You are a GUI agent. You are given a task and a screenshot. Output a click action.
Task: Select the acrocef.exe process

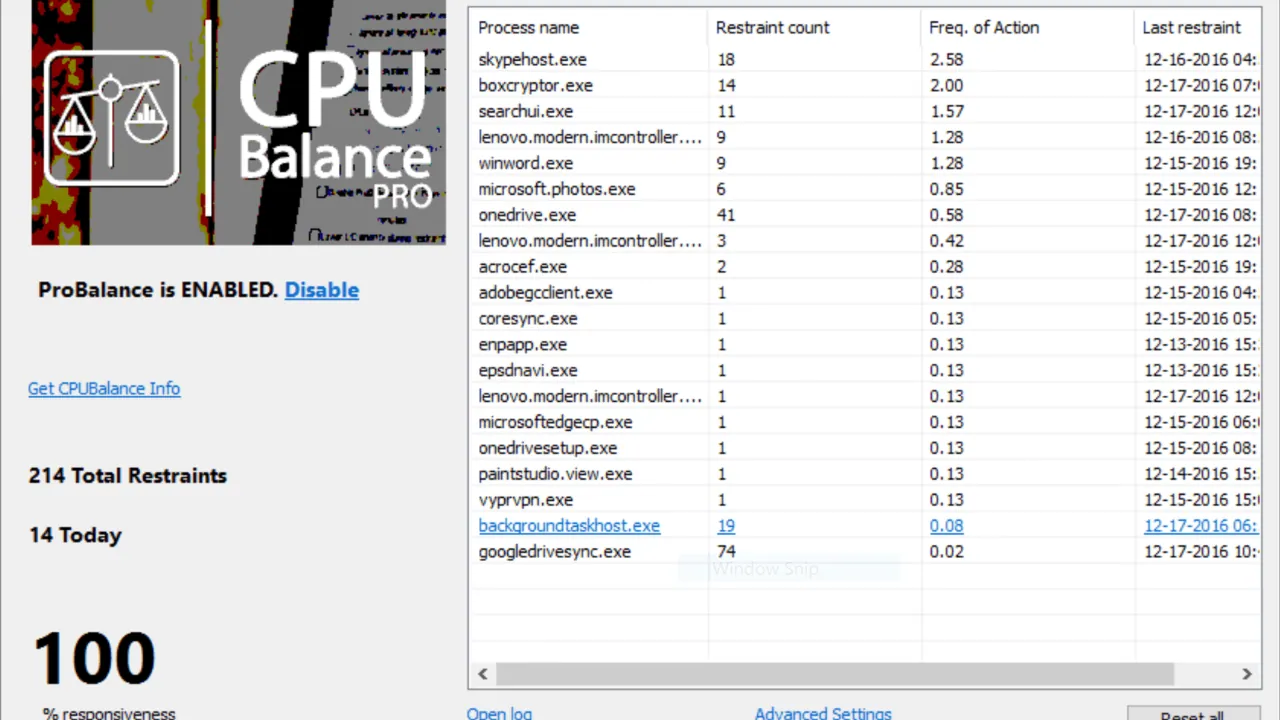click(522, 268)
